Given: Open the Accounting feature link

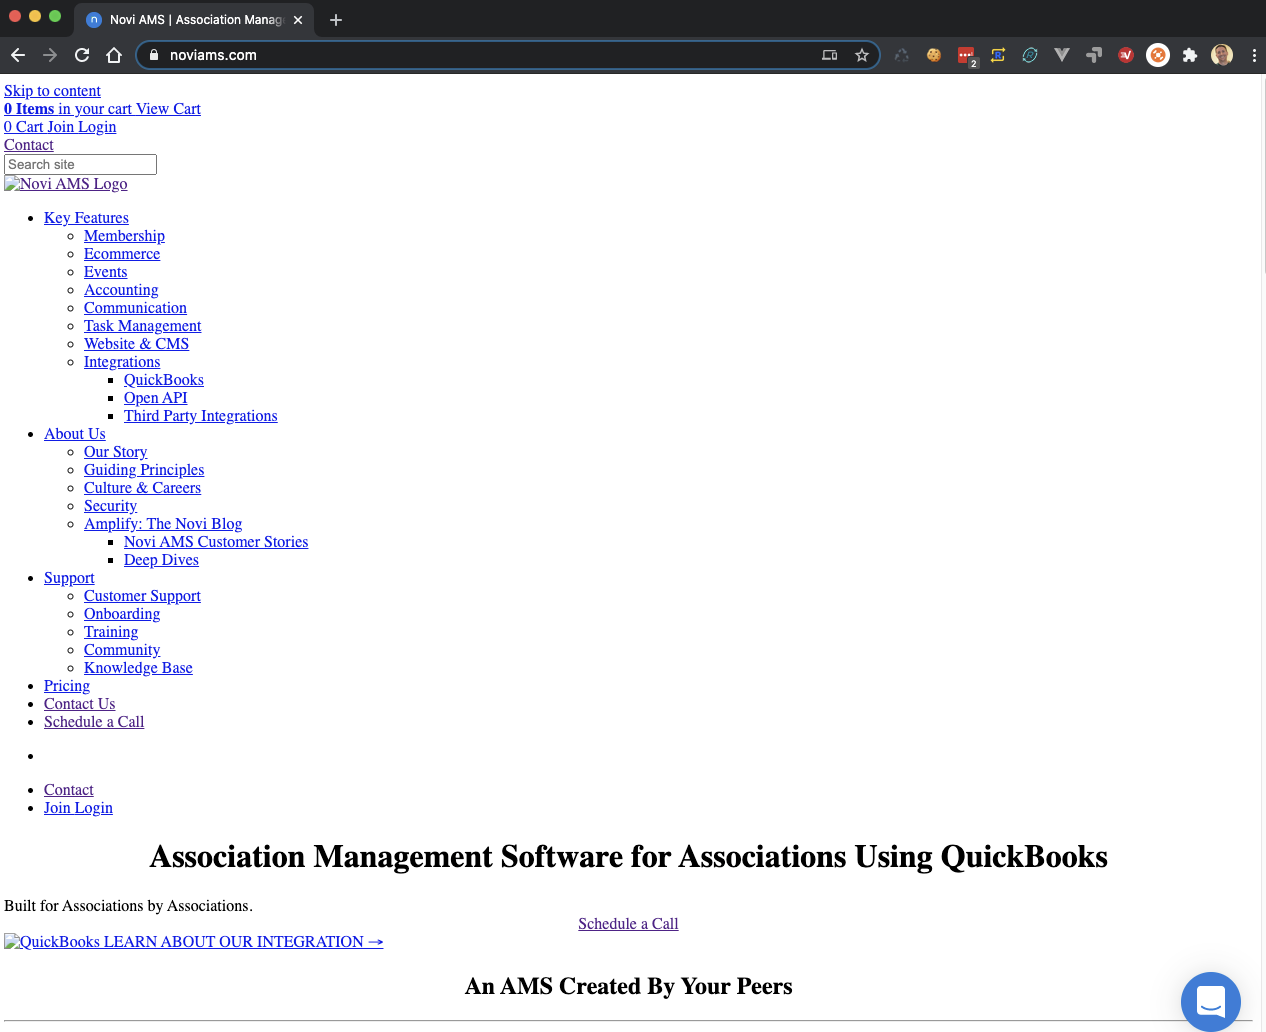Looking at the screenshot, I should coord(121,290).
